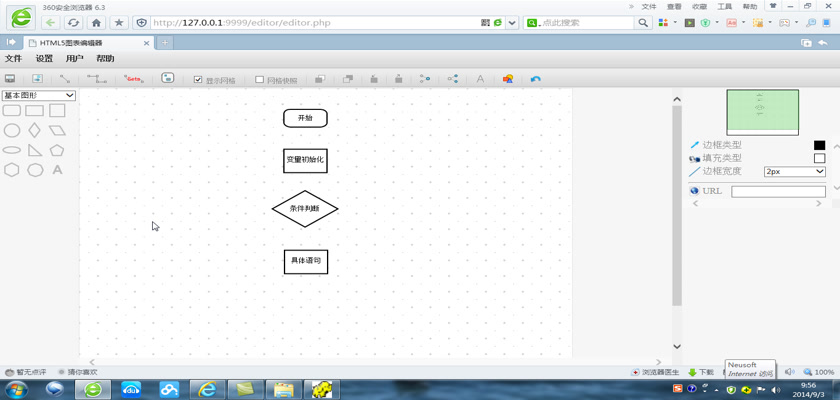Select the diamond shape in palette
840x400 pixels.
pos(34,130)
